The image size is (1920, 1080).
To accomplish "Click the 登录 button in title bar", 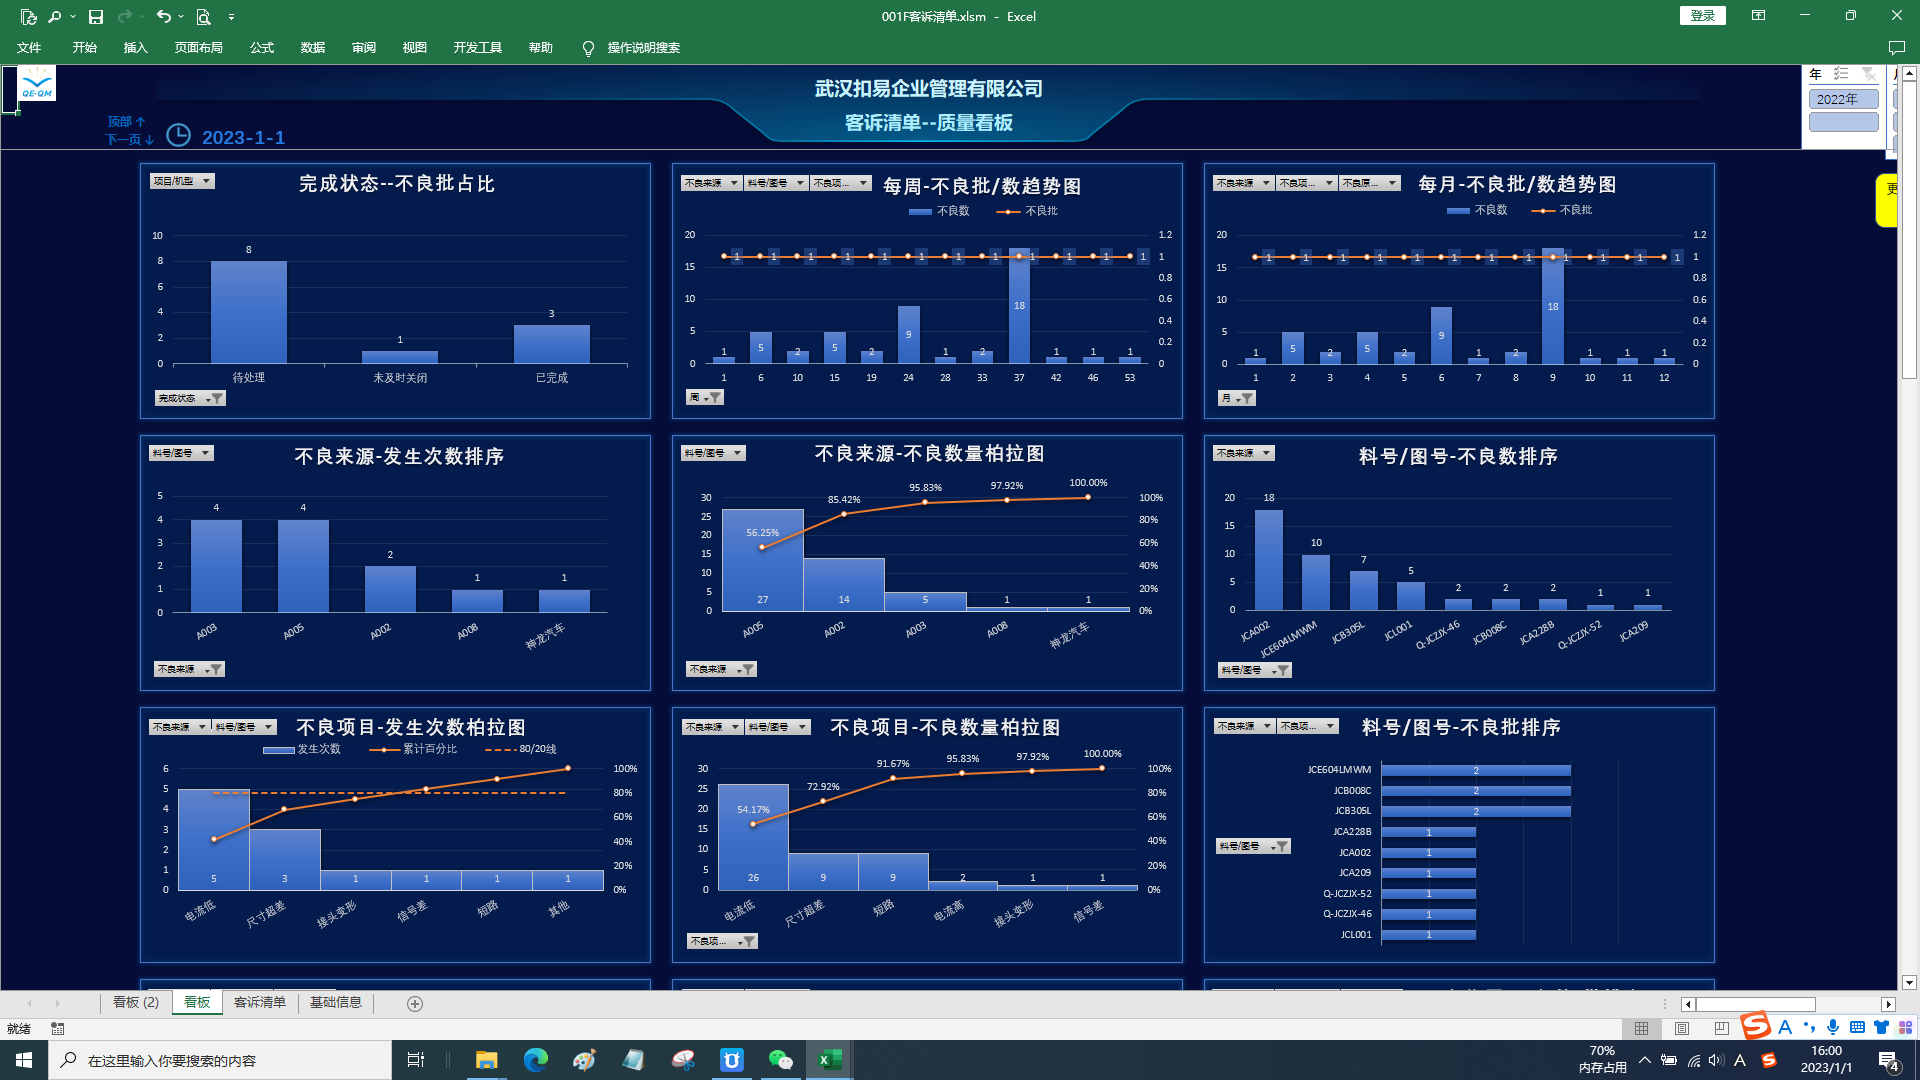I will click(x=1703, y=16).
